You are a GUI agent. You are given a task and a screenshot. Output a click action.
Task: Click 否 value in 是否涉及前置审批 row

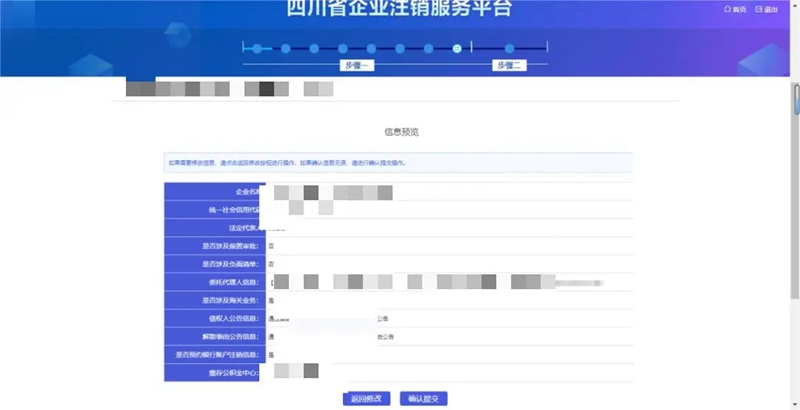coord(271,246)
